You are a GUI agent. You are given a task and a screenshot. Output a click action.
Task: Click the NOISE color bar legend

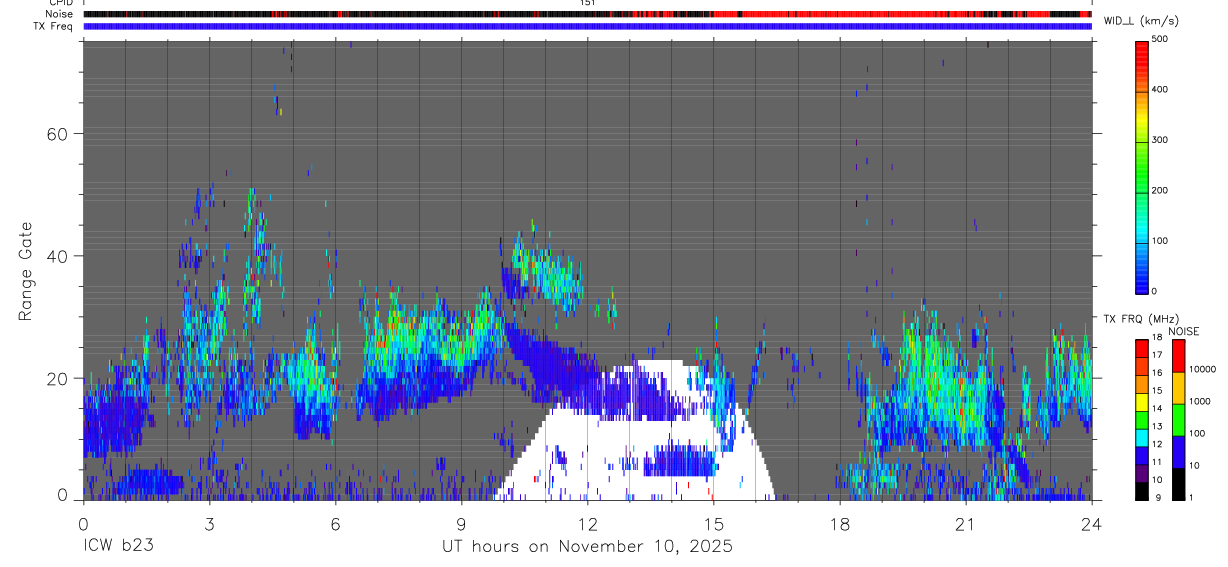(1179, 419)
